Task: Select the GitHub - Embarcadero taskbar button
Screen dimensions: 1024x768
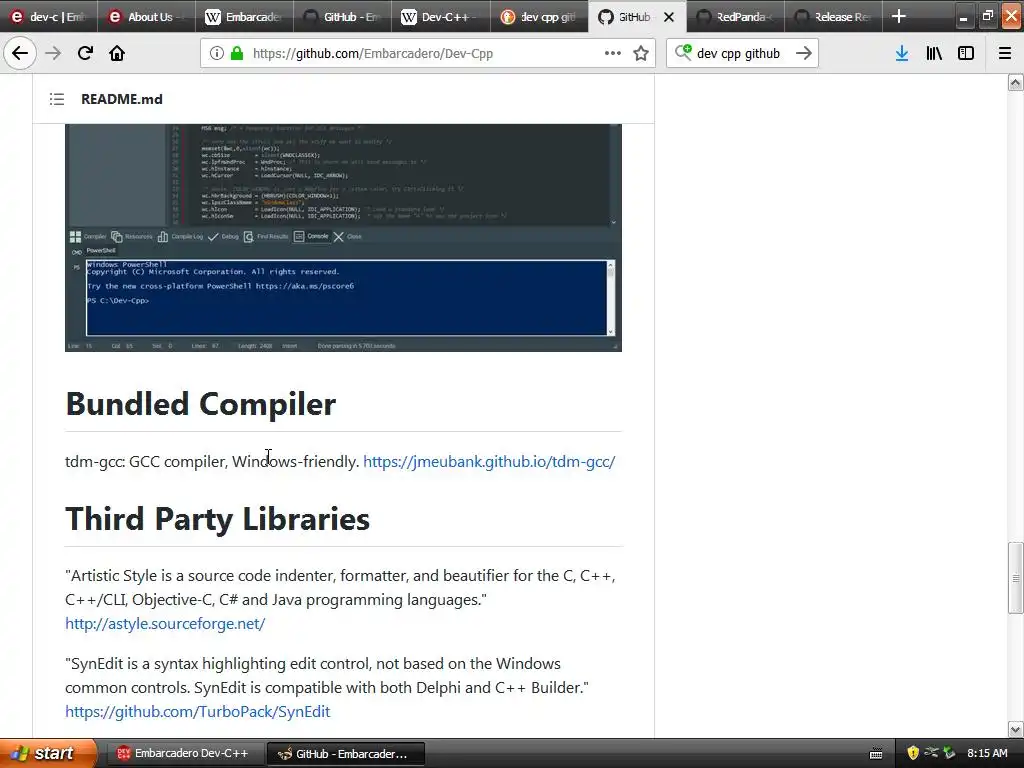Action: pyautogui.click(x=346, y=754)
